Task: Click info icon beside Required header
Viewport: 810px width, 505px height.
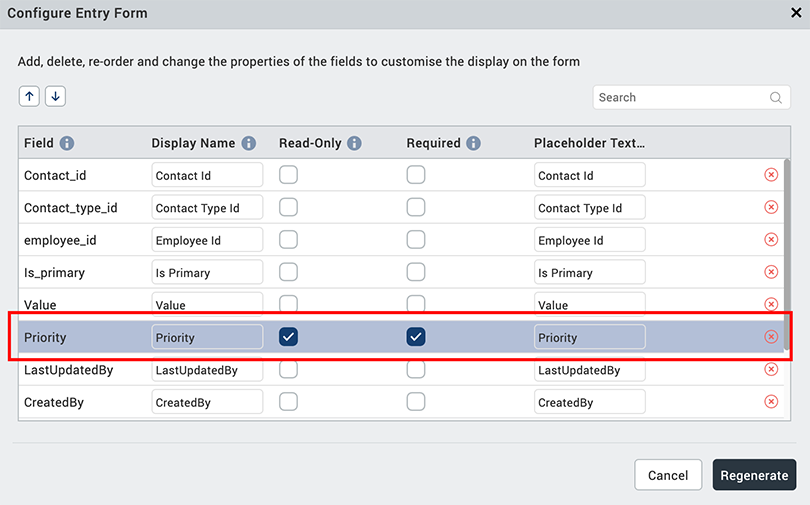Action: coord(473,143)
